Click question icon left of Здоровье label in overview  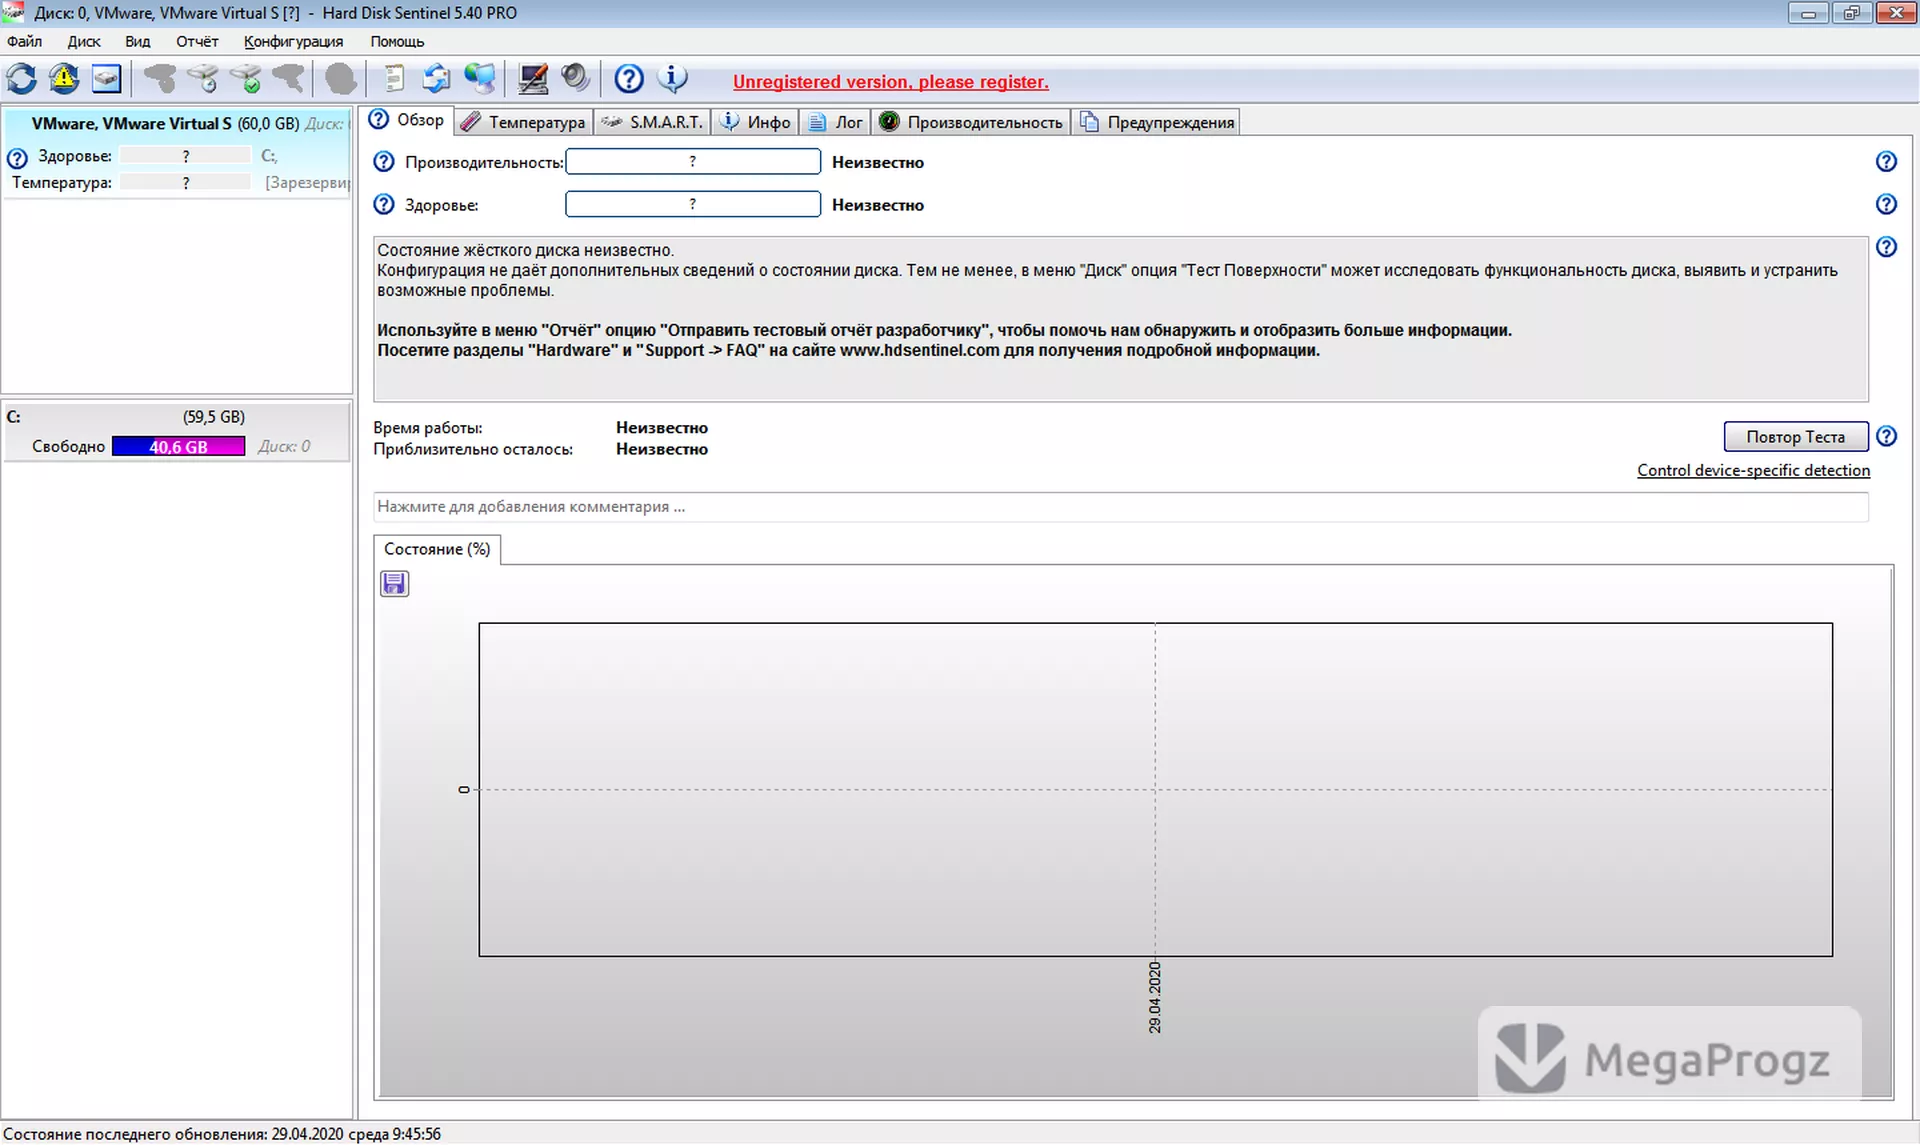(x=384, y=204)
